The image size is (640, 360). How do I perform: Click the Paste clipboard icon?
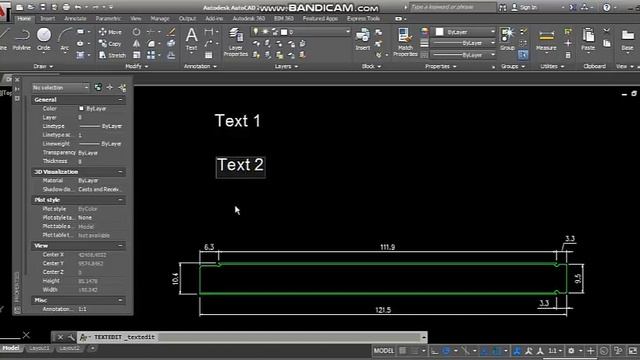click(x=588, y=40)
